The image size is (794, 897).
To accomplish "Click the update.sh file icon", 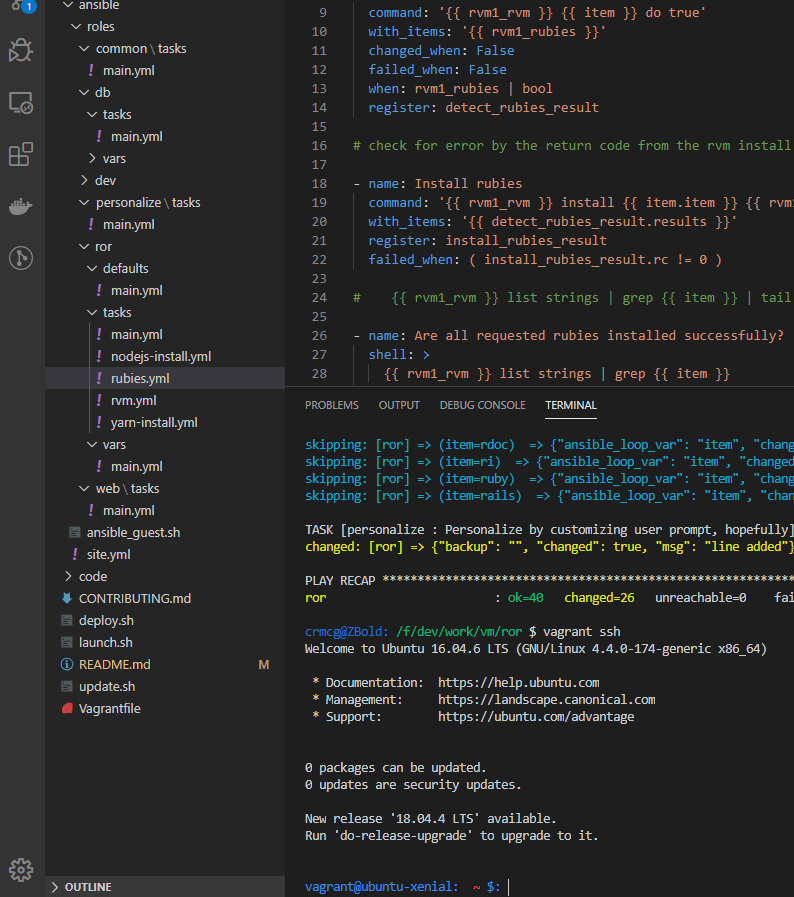I will 67,686.
